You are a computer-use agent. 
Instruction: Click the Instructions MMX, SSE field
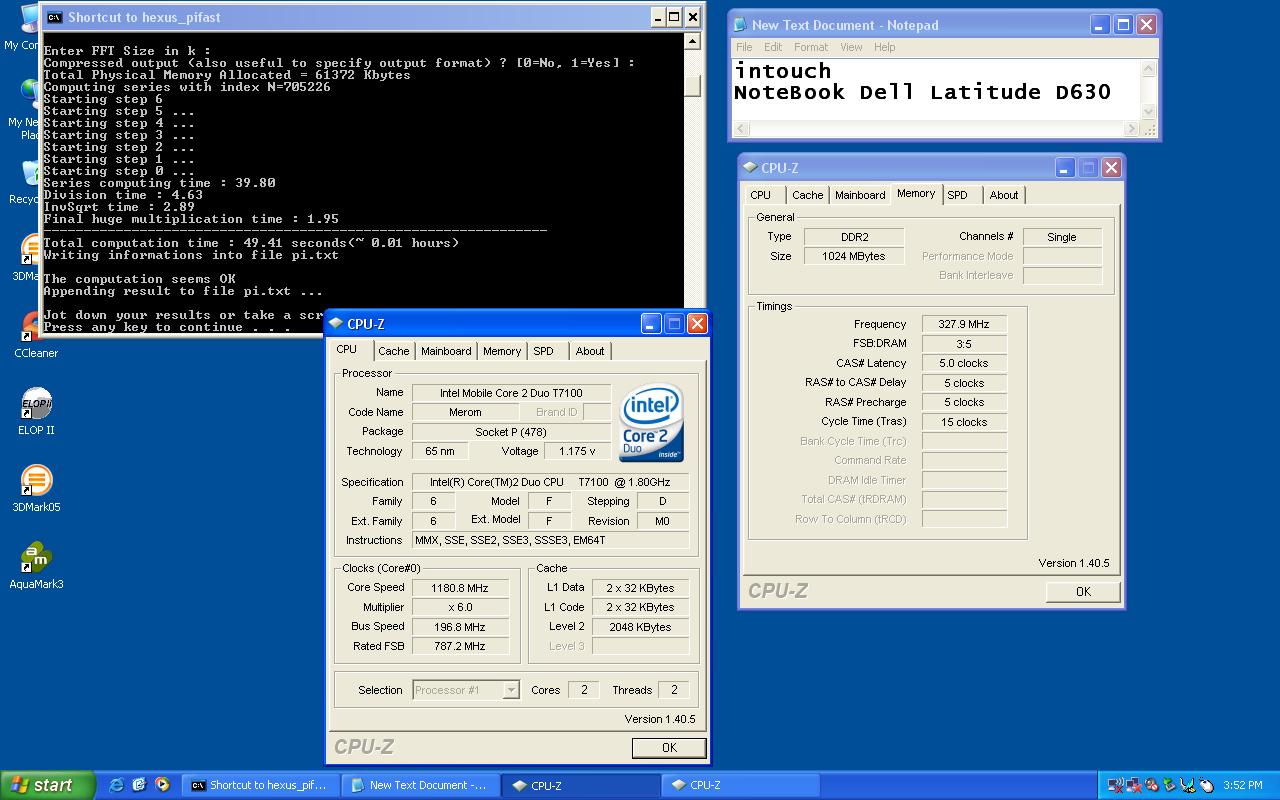(551, 540)
